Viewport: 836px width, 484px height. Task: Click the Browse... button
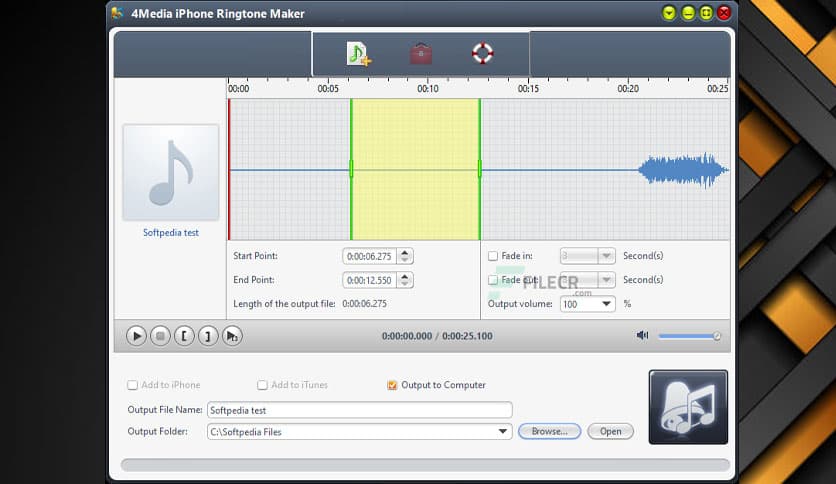click(550, 431)
